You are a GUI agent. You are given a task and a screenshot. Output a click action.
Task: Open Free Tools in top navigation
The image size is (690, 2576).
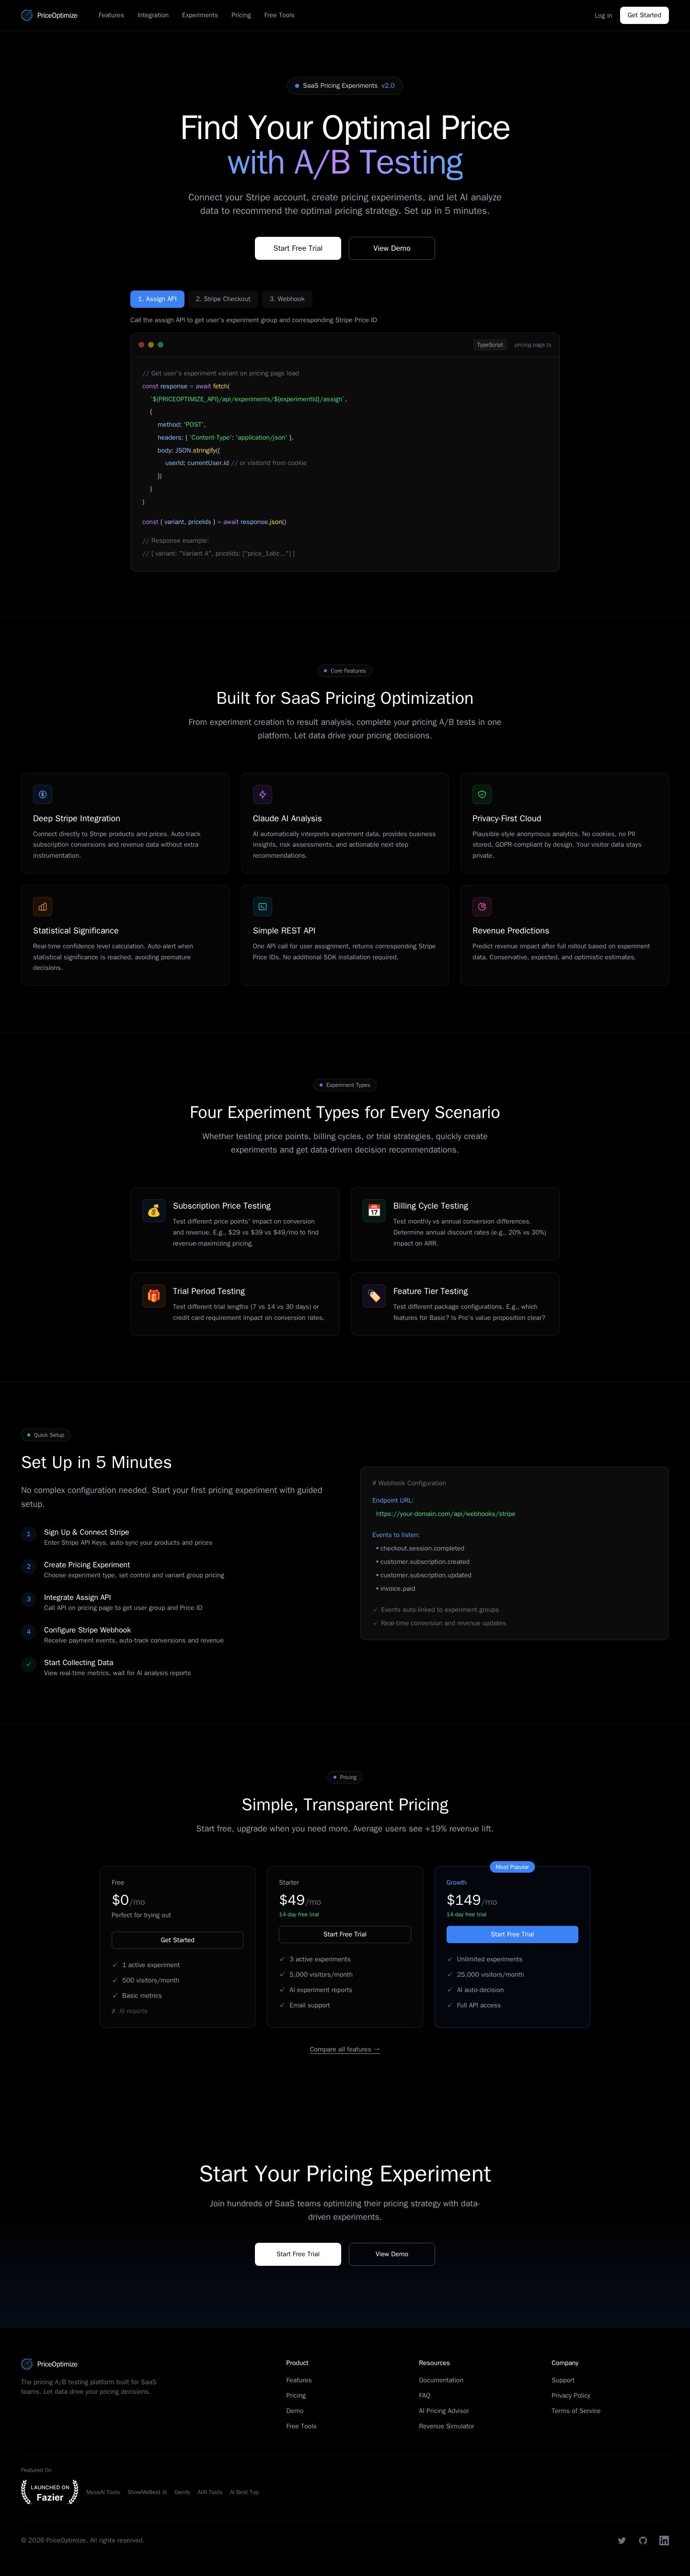coord(279,15)
